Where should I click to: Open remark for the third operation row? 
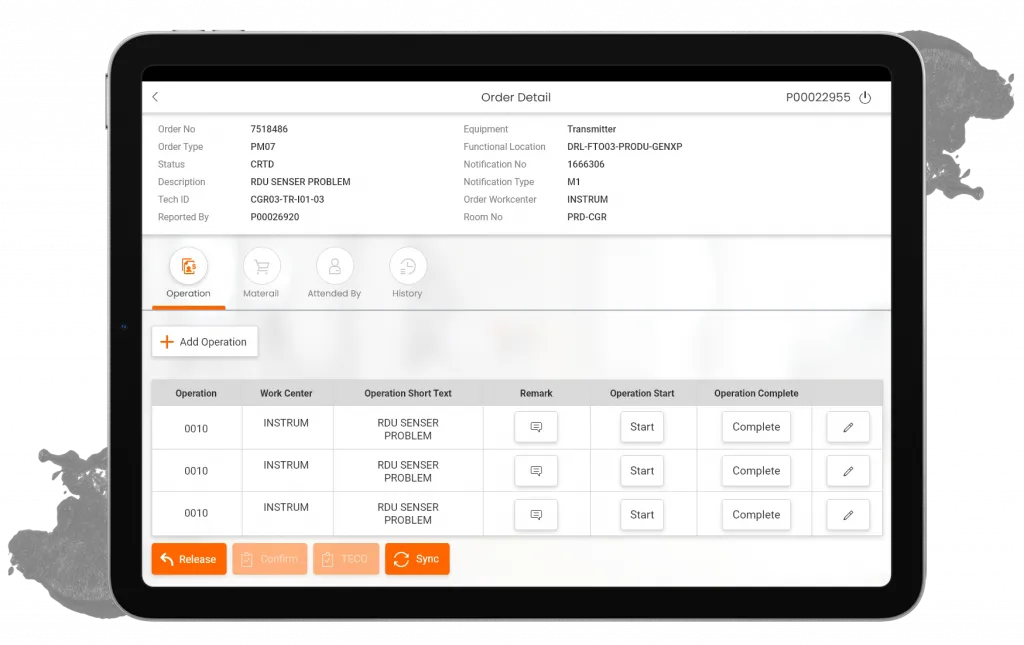[x=536, y=514]
